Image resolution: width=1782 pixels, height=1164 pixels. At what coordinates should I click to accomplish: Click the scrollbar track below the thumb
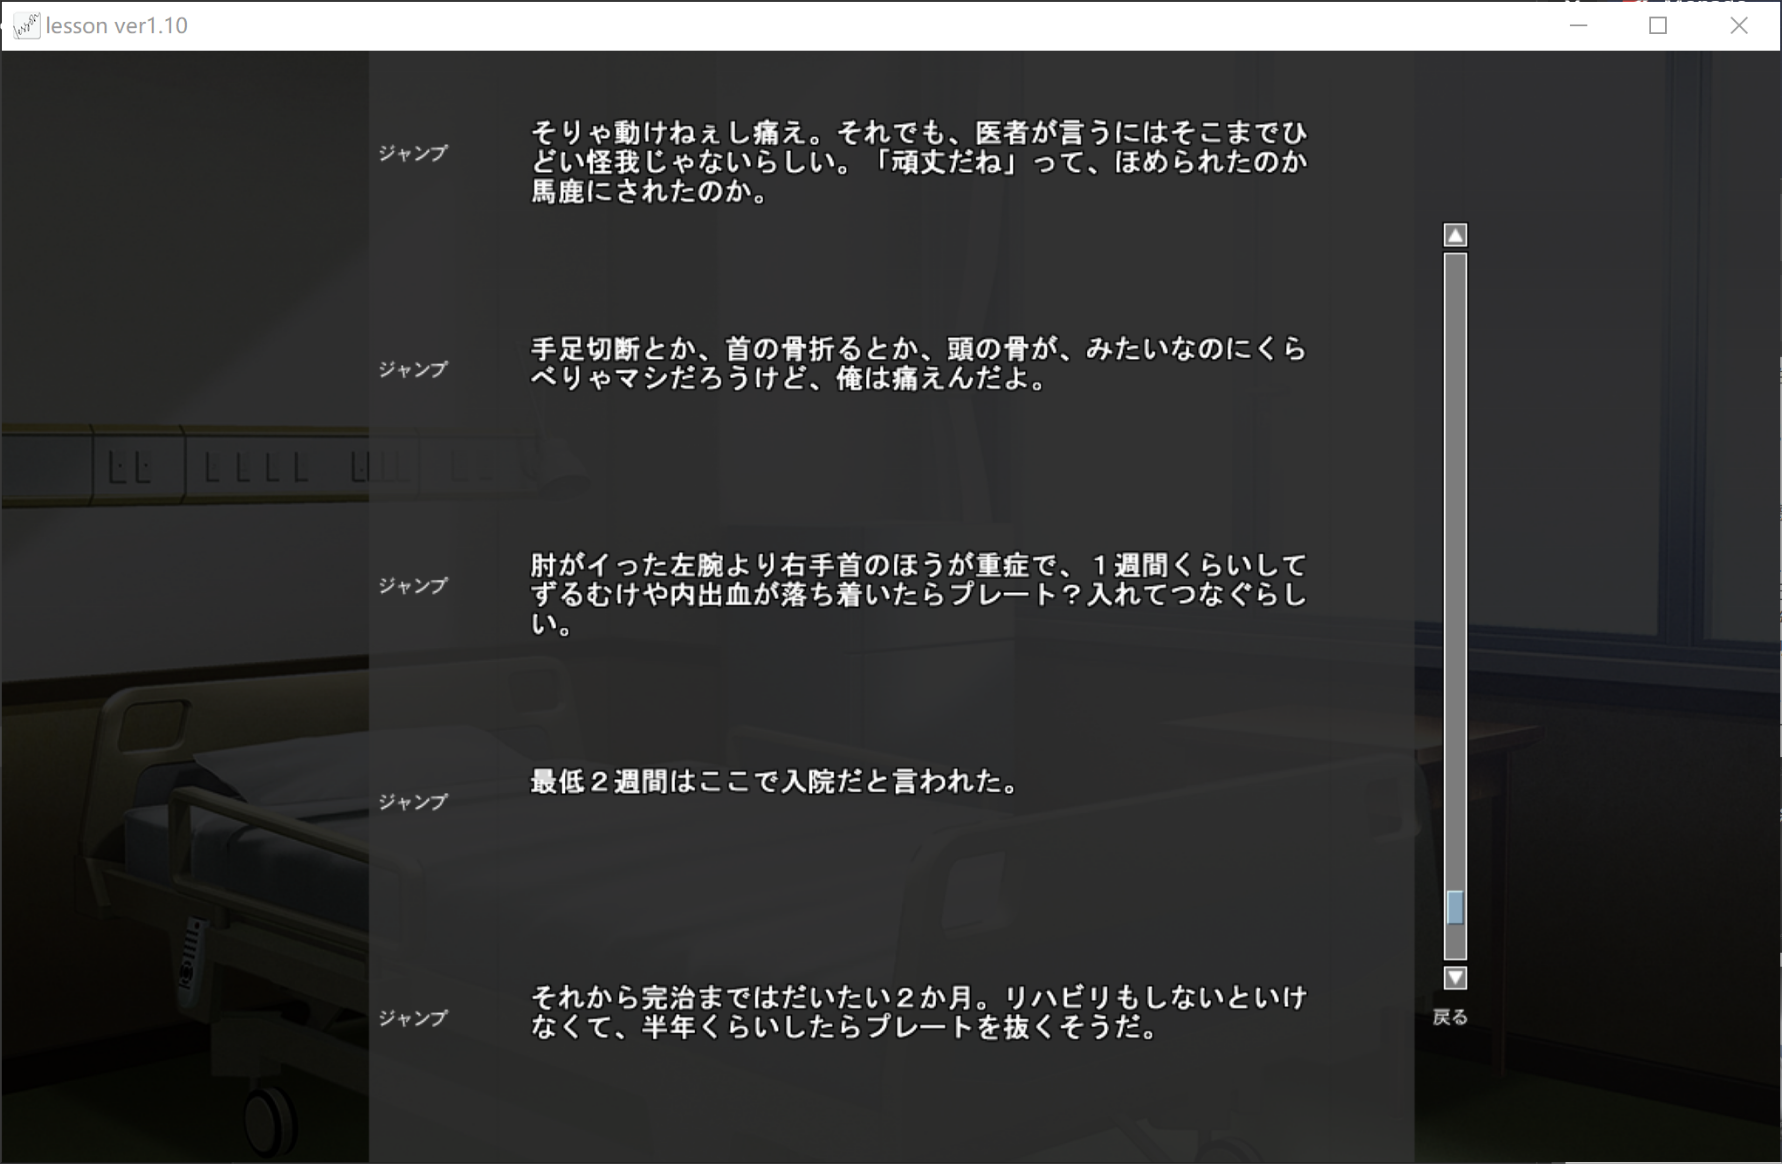(x=1455, y=943)
